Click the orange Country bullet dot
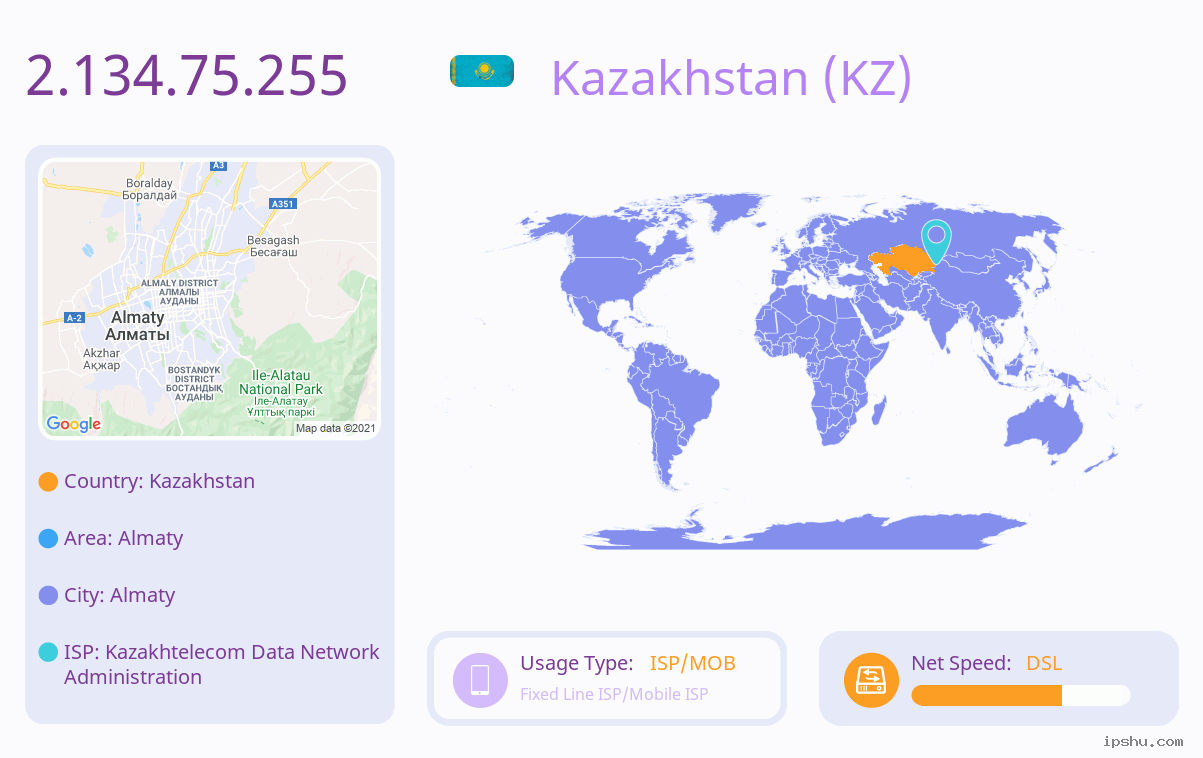 (x=48, y=482)
